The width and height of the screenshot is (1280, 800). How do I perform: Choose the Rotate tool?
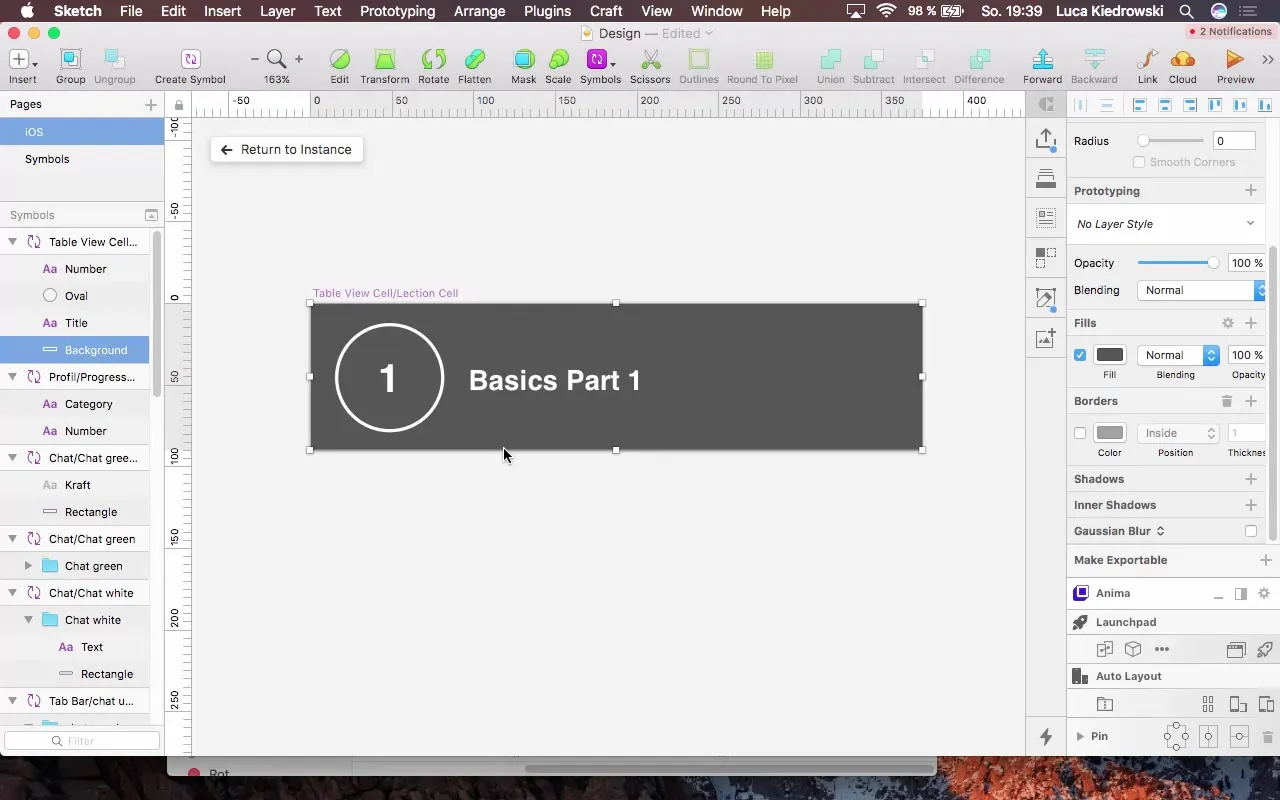(434, 65)
